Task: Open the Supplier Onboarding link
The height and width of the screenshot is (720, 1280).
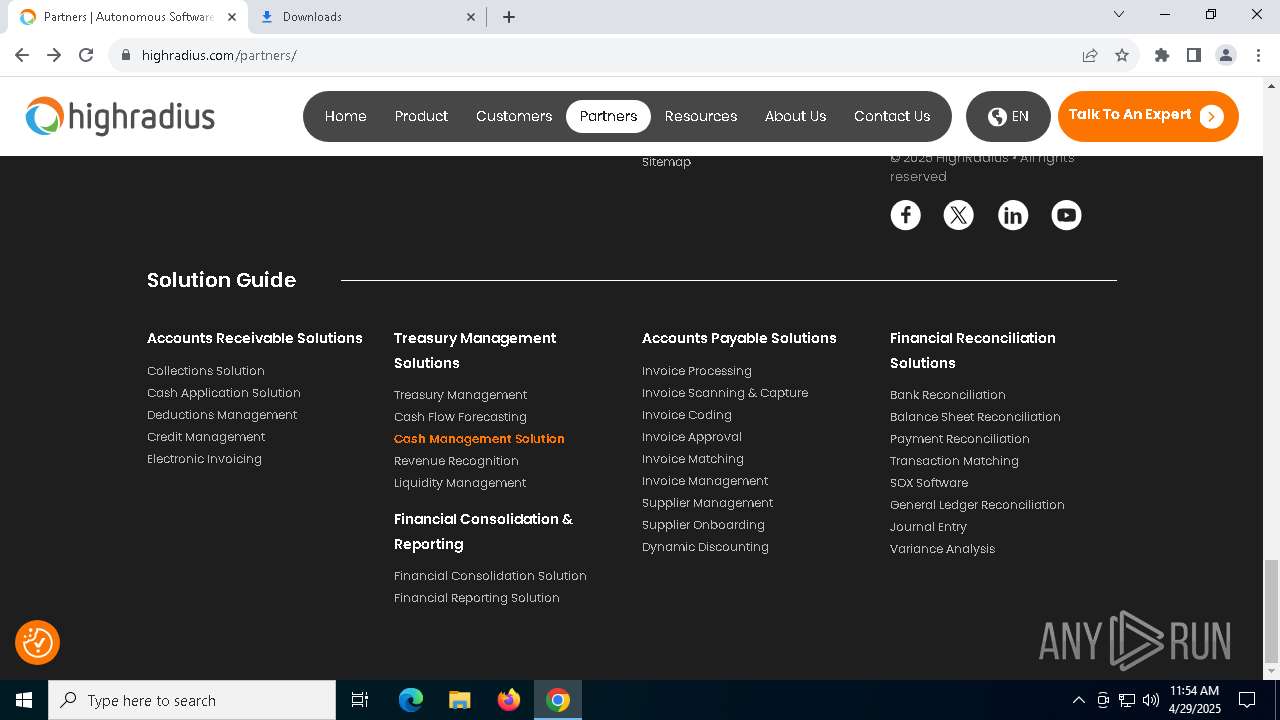Action: coord(703,525)
